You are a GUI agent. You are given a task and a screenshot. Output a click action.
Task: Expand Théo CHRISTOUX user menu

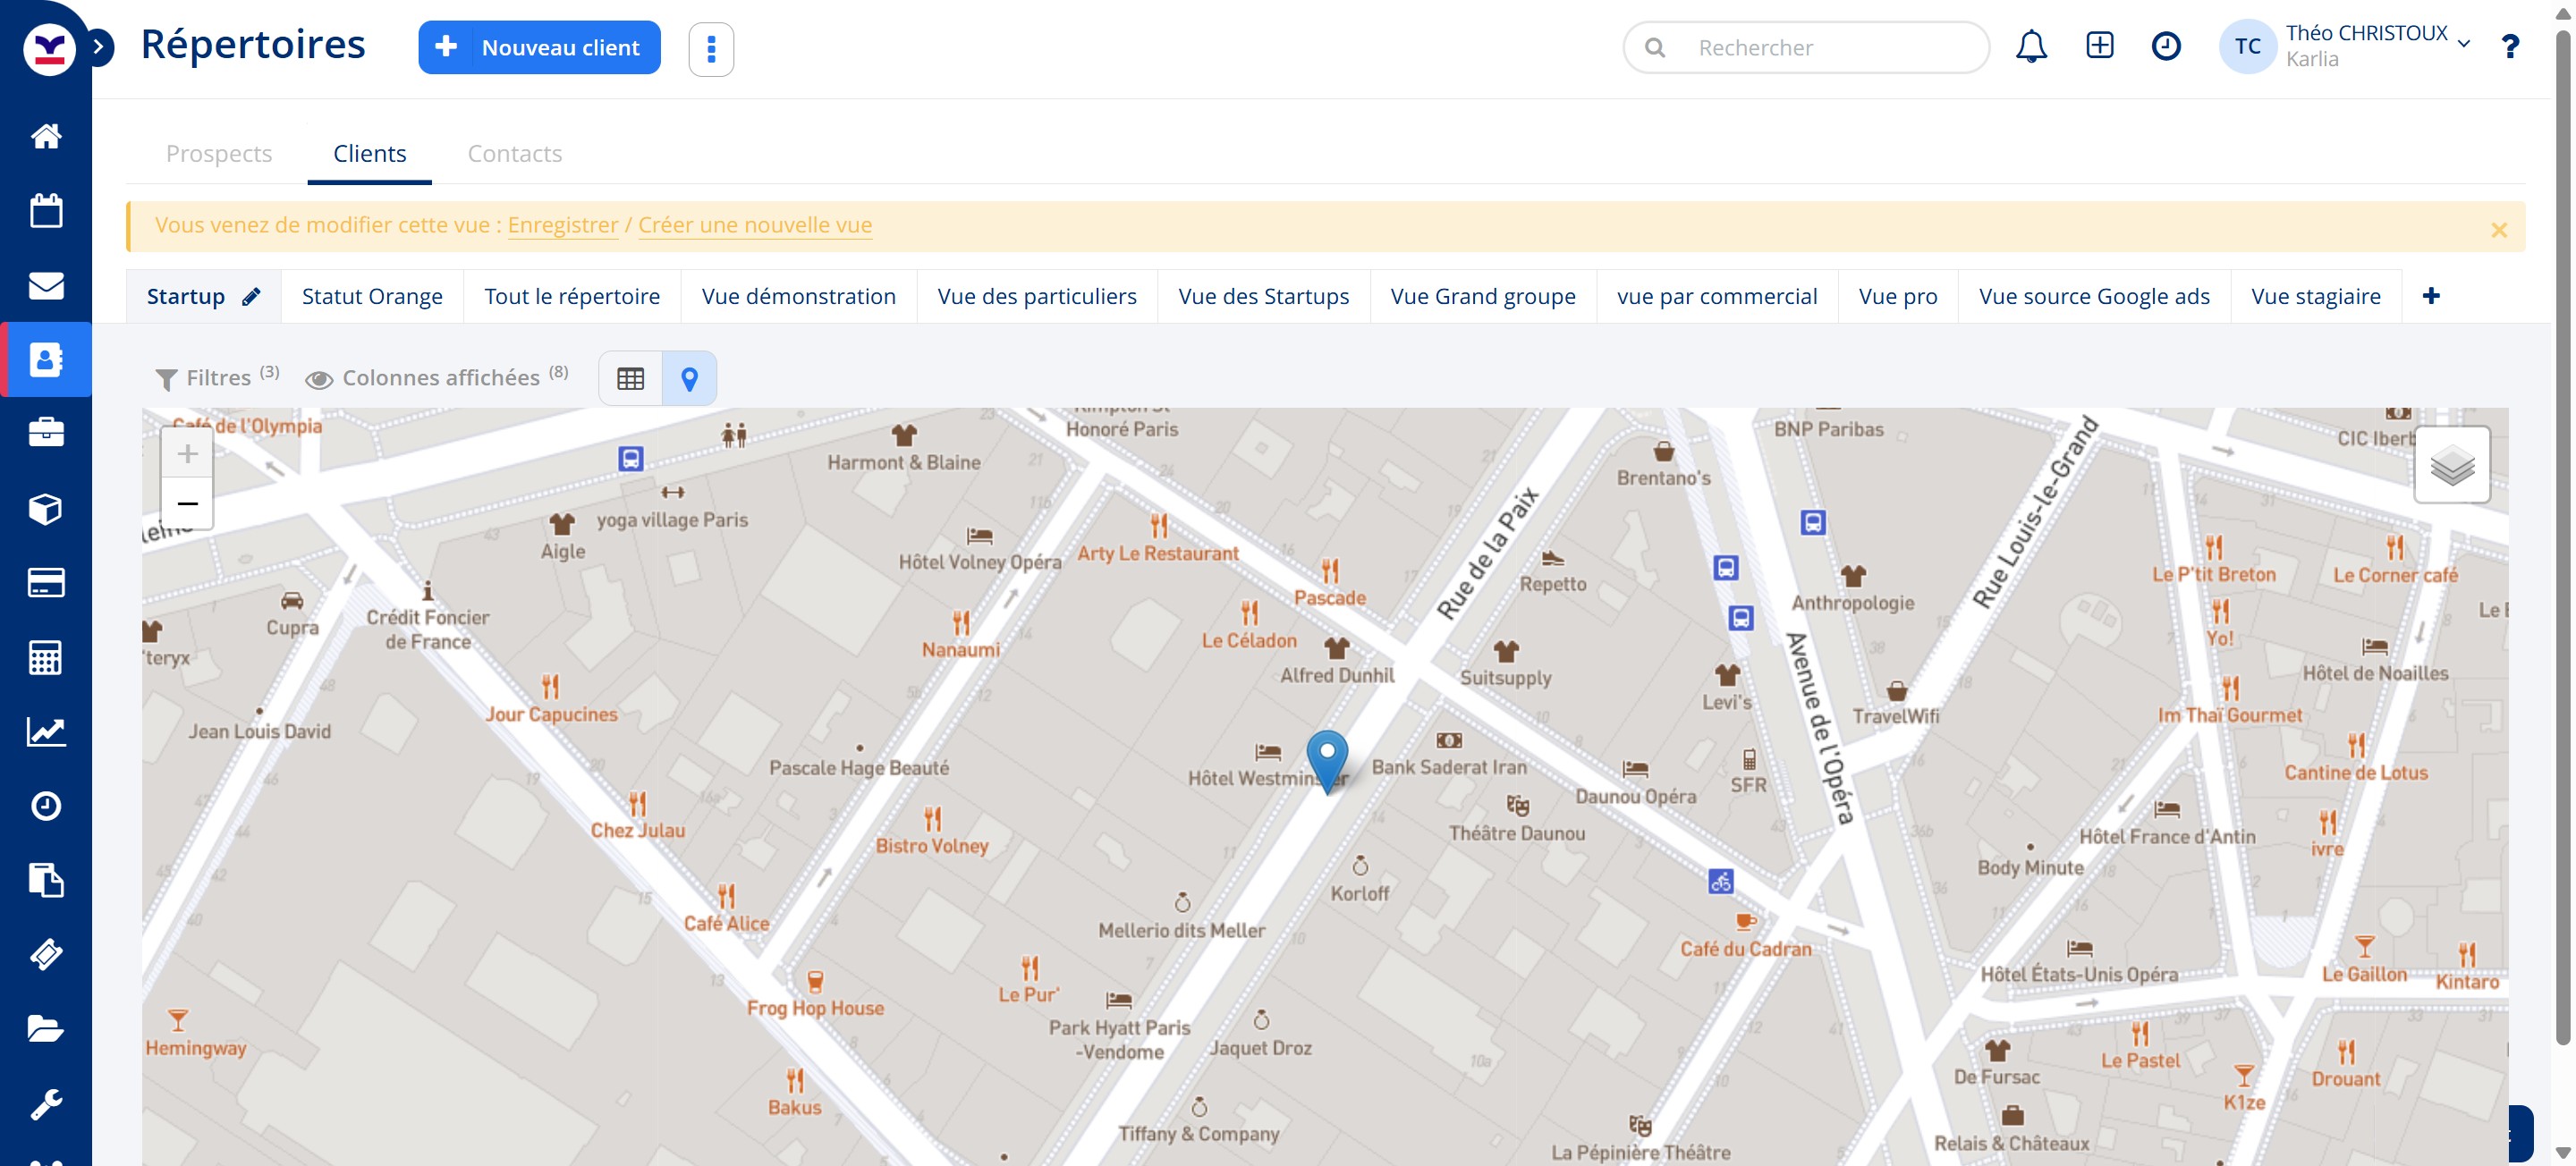click(2463, 45)
